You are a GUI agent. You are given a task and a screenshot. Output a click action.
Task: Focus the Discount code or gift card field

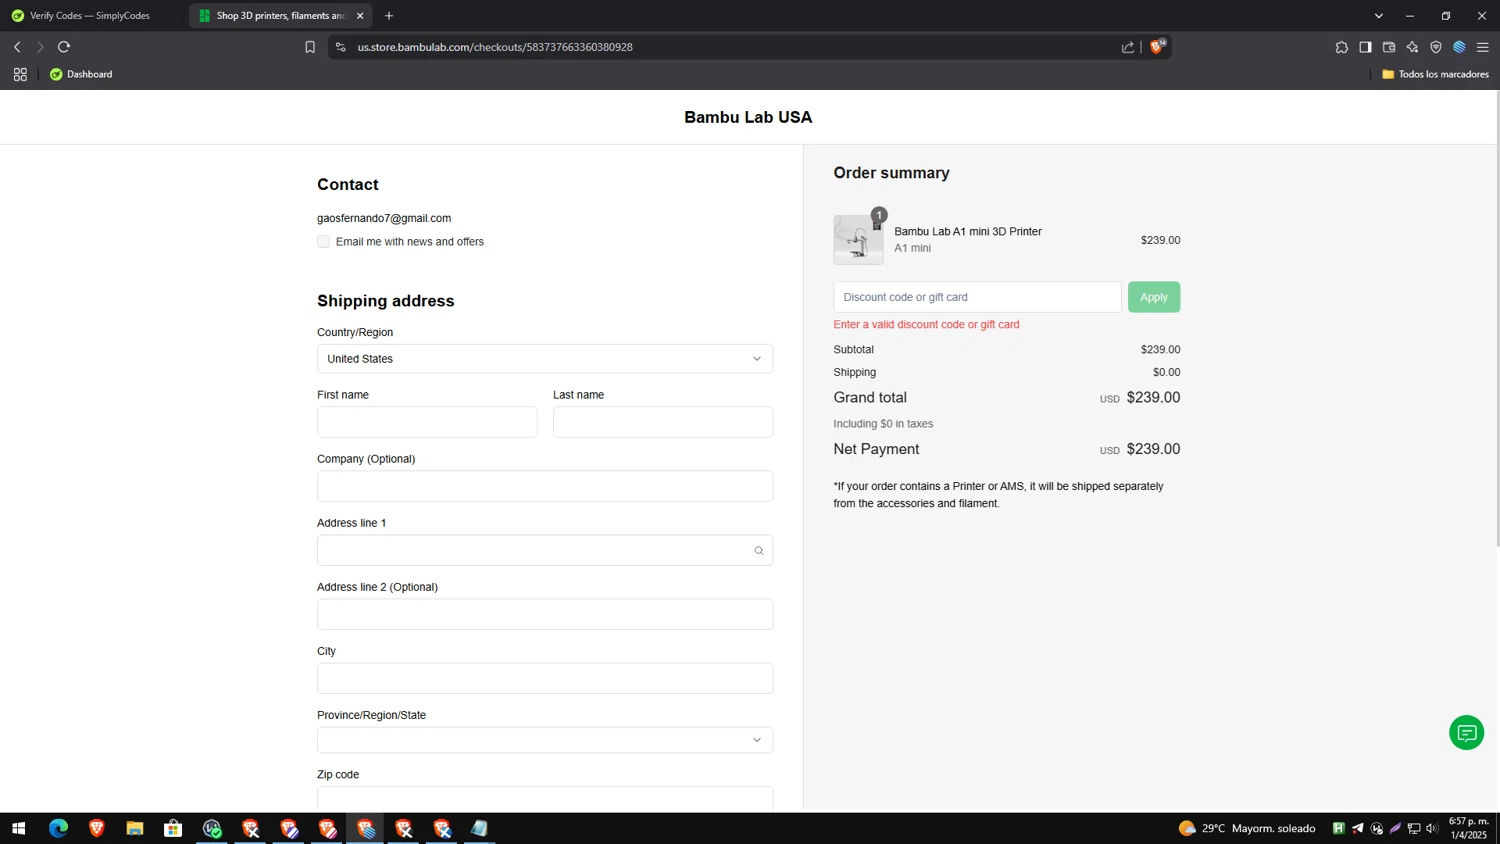point(977,297)
